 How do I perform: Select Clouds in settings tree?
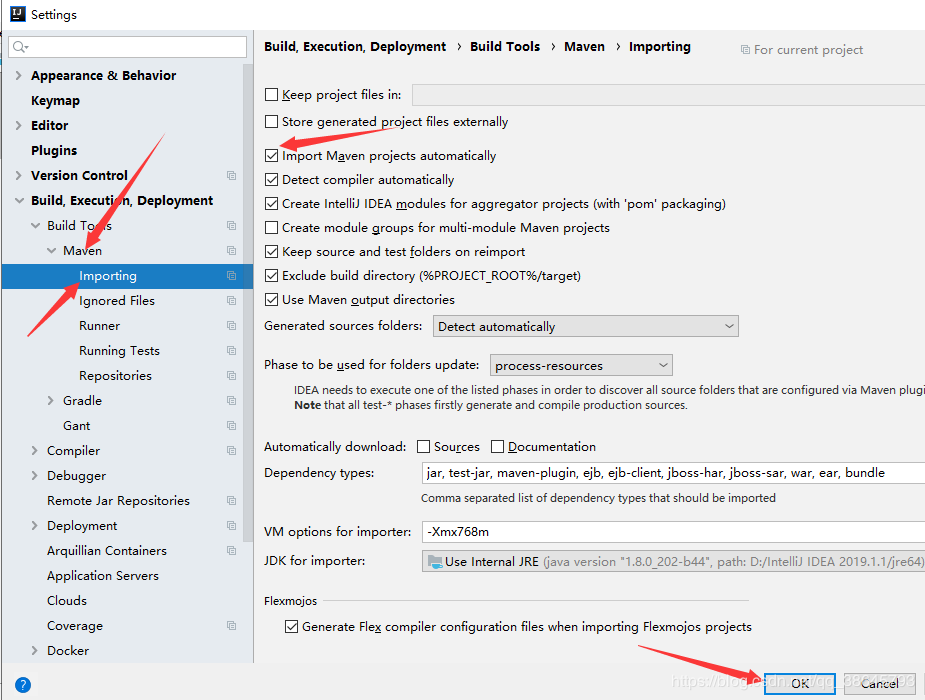pyautogui.click(x=67, y=600)
